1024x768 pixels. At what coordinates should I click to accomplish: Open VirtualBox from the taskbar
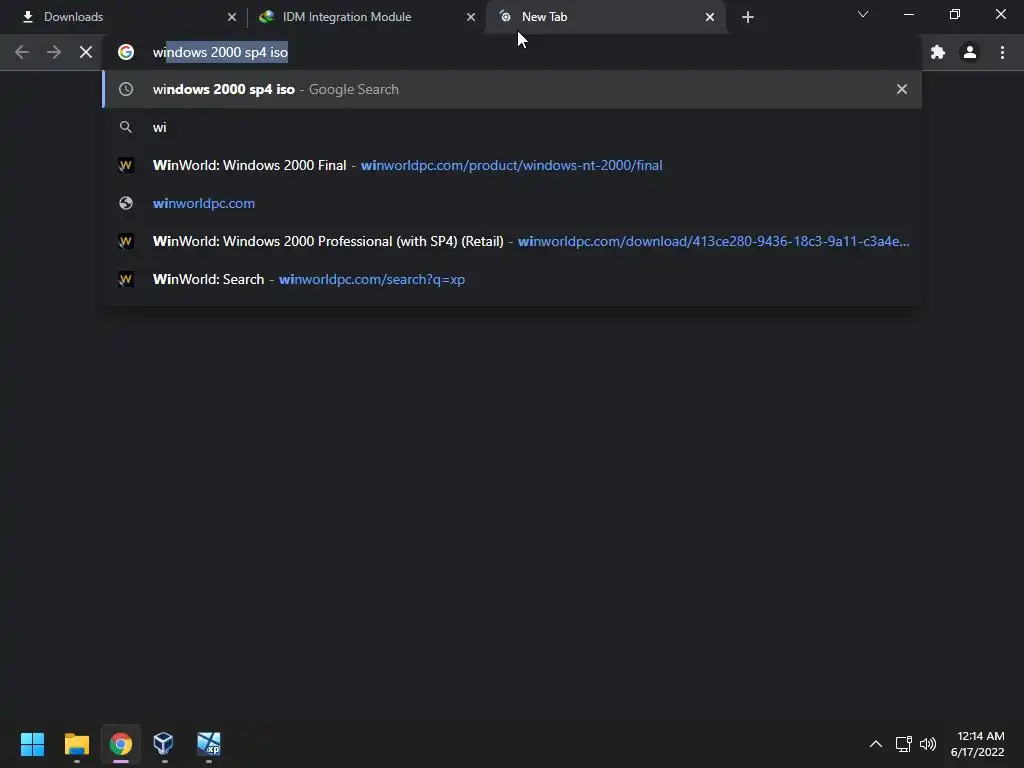pos(163,744)
